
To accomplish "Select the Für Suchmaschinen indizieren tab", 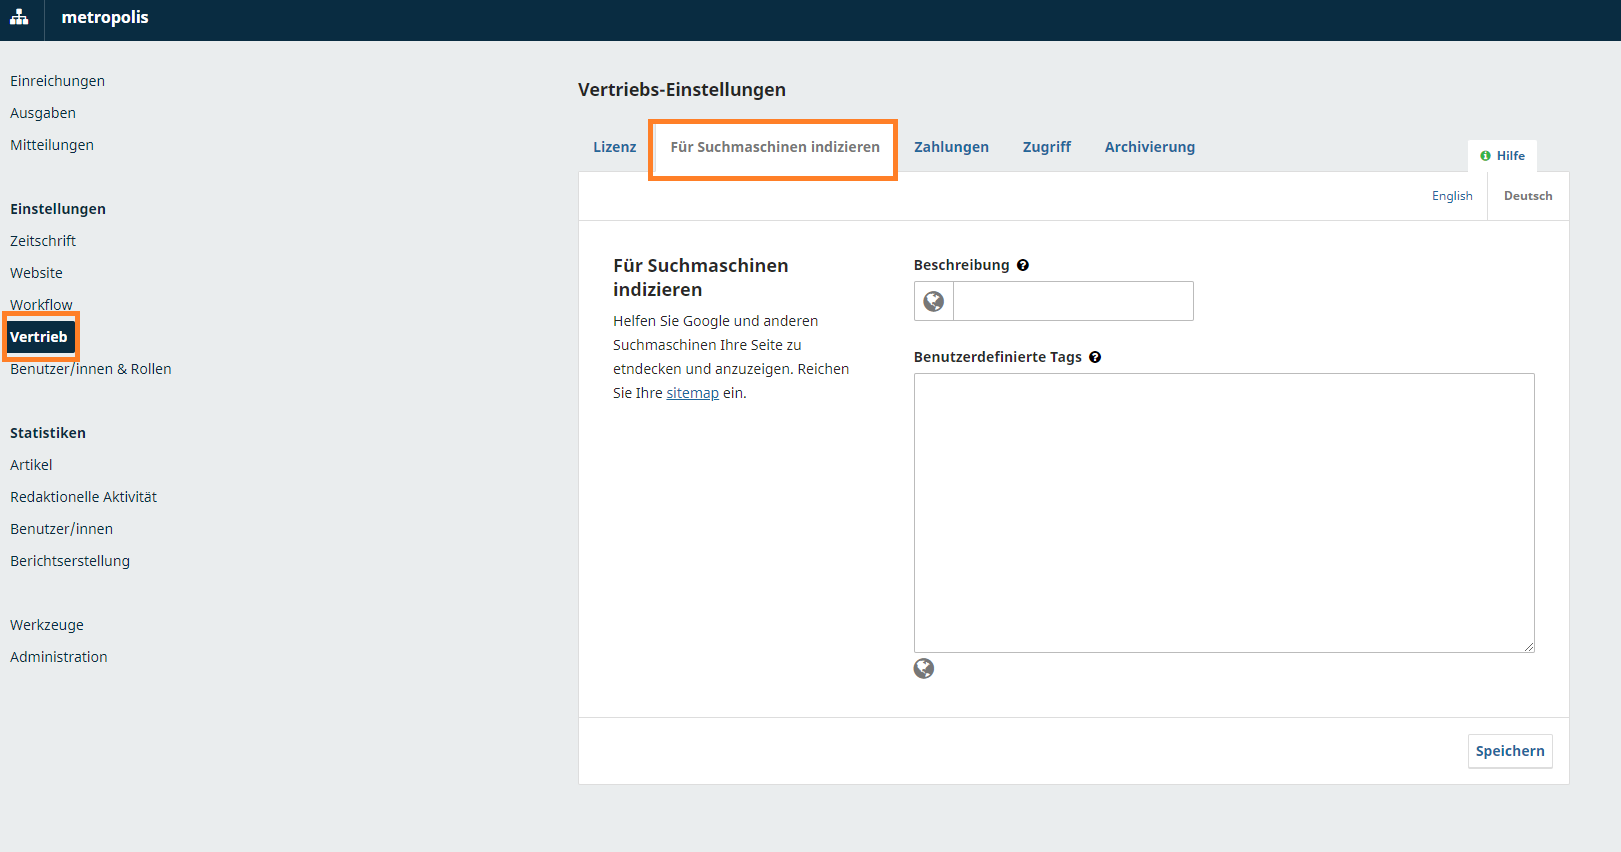I will point(774,147).
